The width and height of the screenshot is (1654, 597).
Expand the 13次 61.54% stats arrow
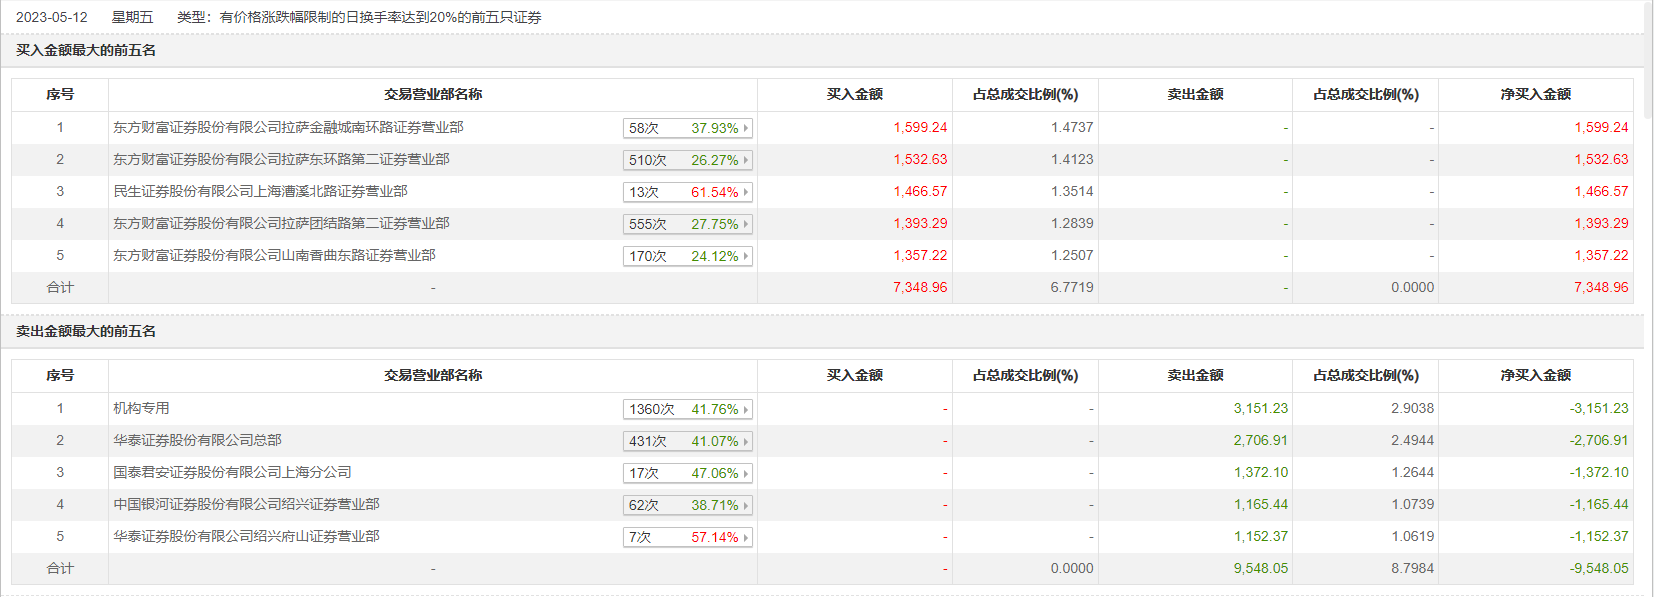point(746,192)
